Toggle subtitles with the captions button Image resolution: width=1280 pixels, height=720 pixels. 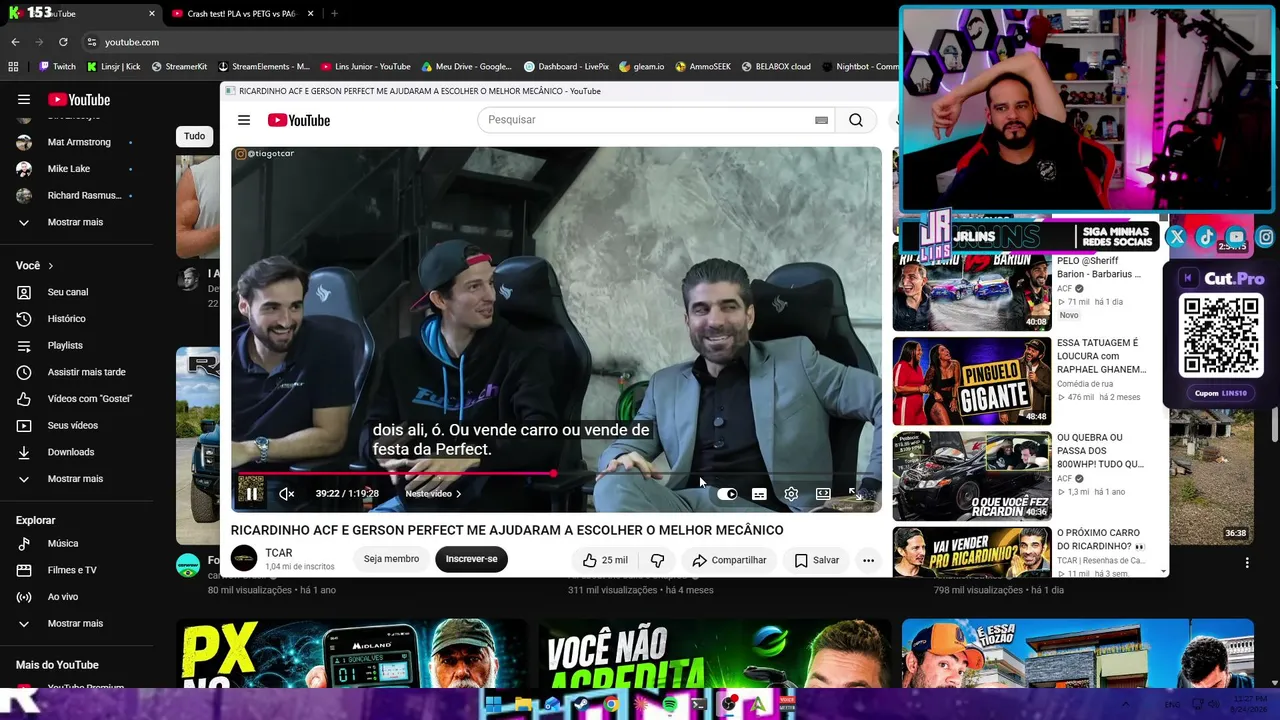[x=759, y=494]
